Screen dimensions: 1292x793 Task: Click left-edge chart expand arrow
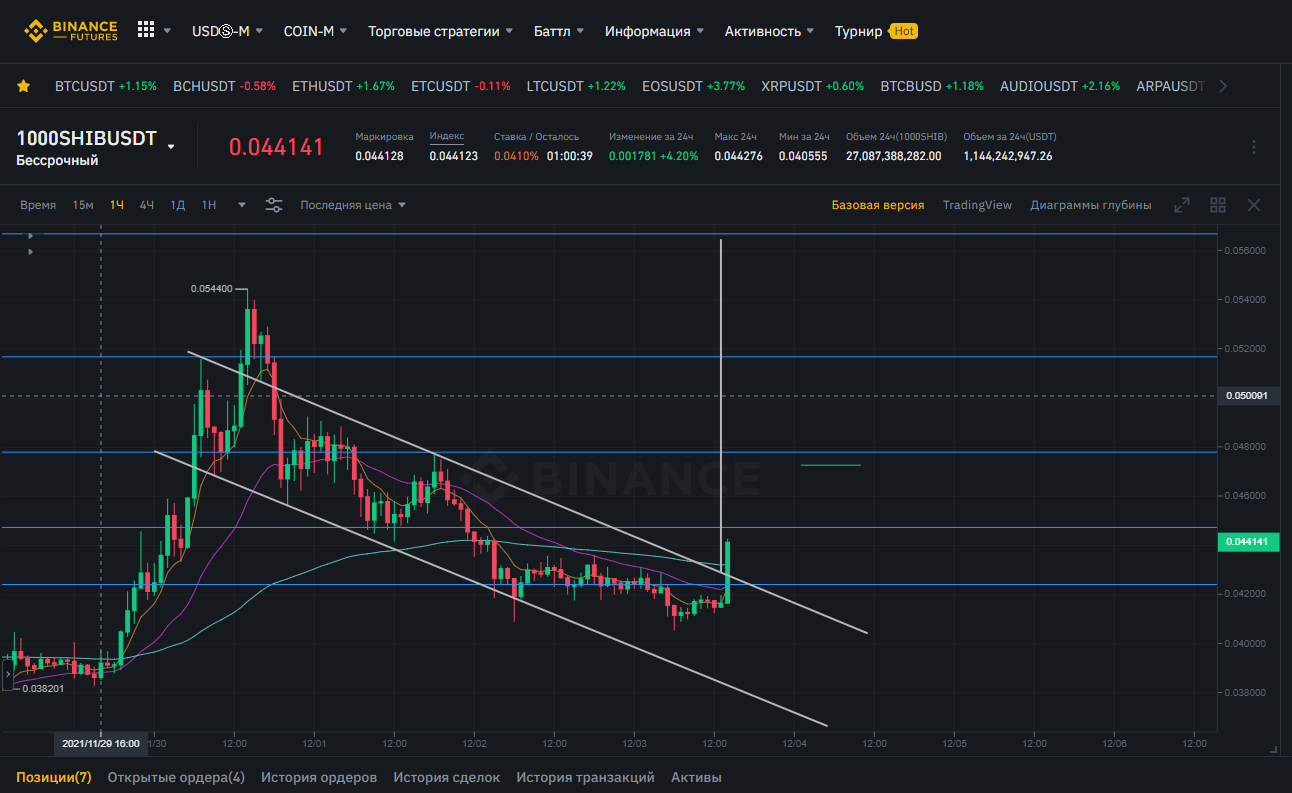tap(7, 676)
